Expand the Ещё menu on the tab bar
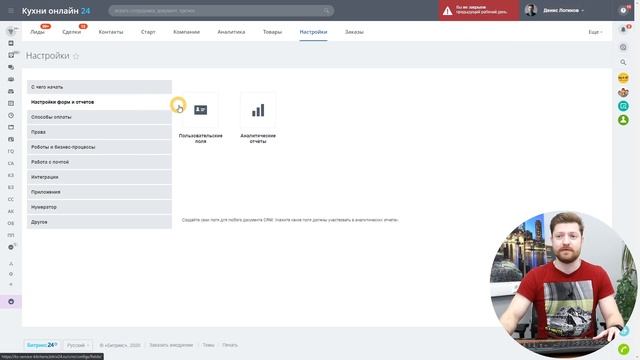 pos(595,32)
